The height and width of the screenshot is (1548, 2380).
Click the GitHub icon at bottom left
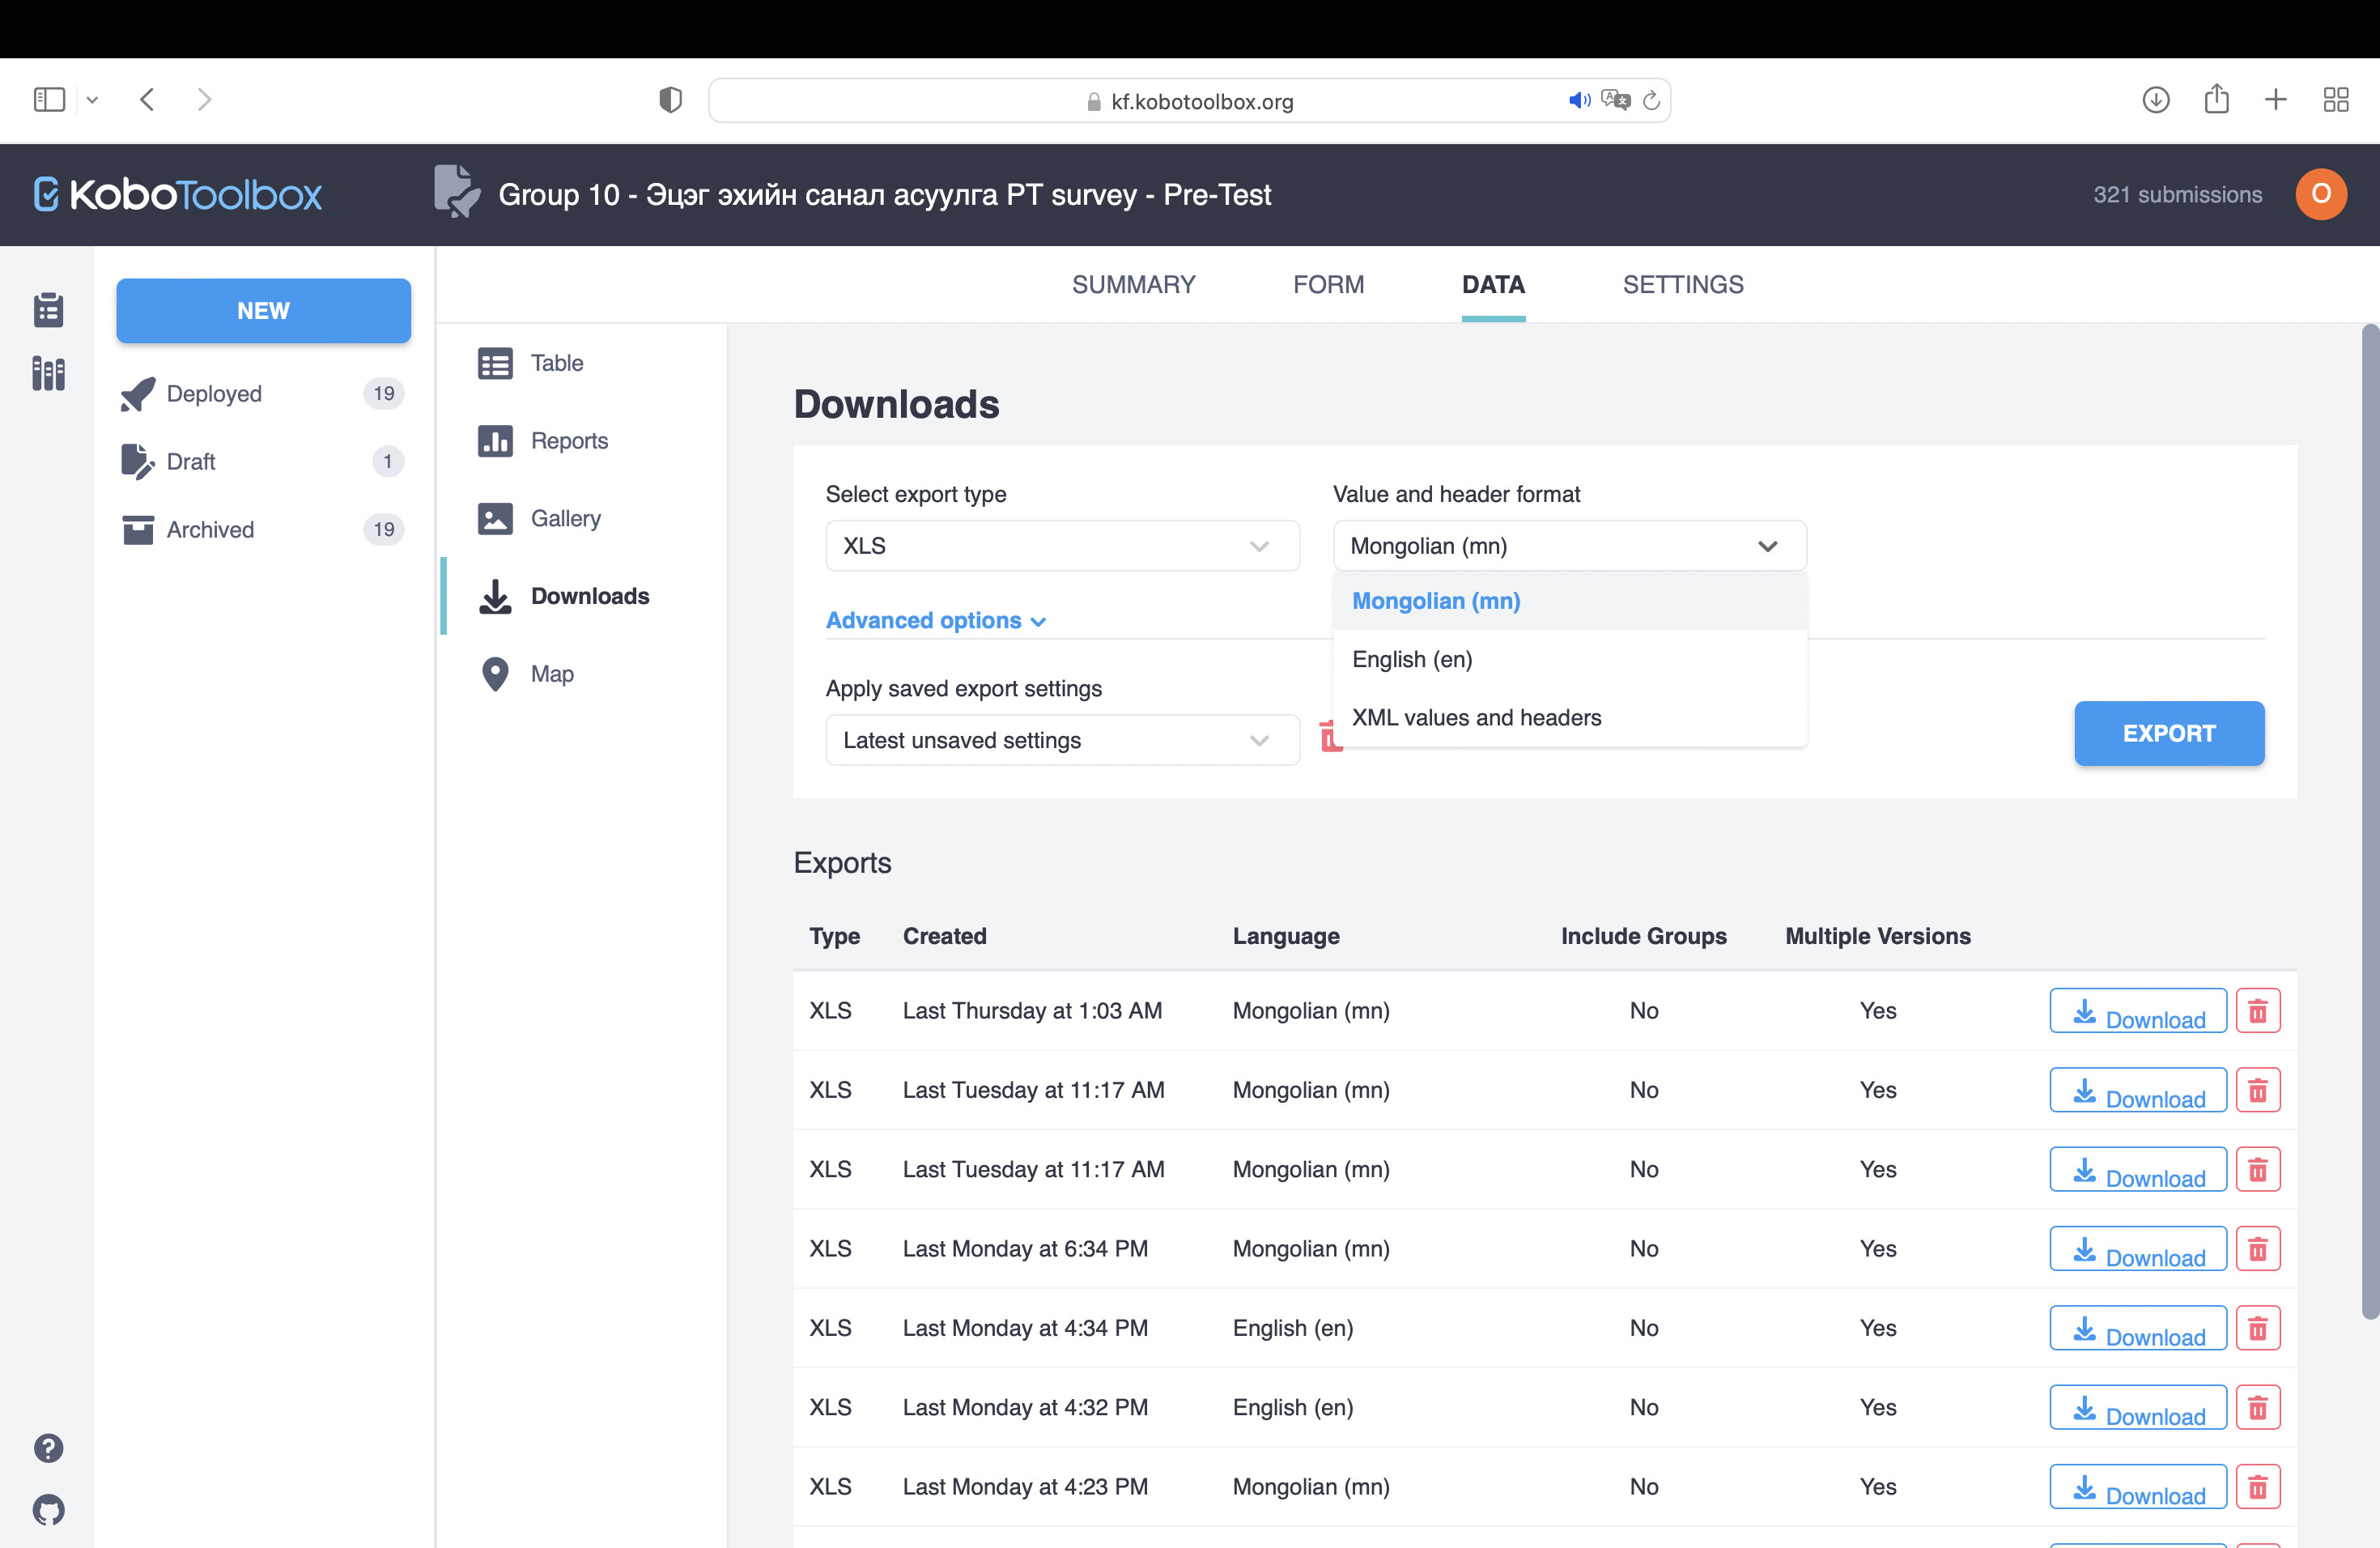pyautogui.click(x=47, y=1510)
